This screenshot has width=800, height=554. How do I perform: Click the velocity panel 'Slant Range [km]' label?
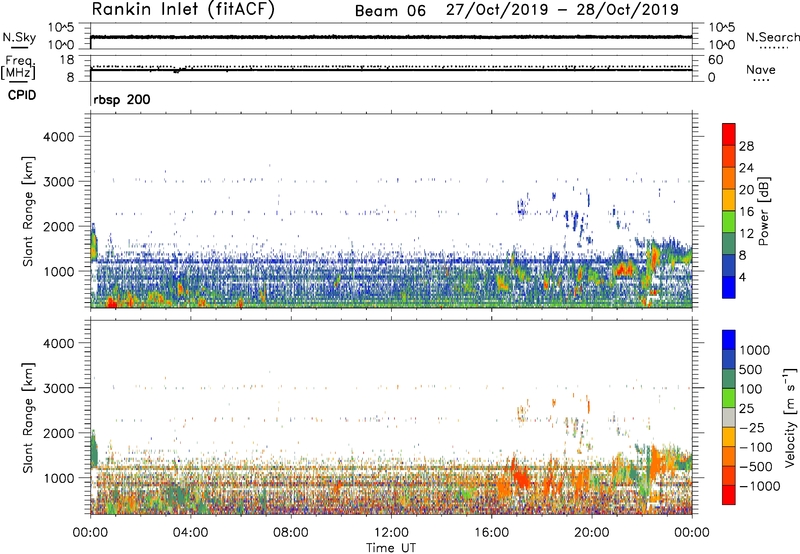click(28, 418)
